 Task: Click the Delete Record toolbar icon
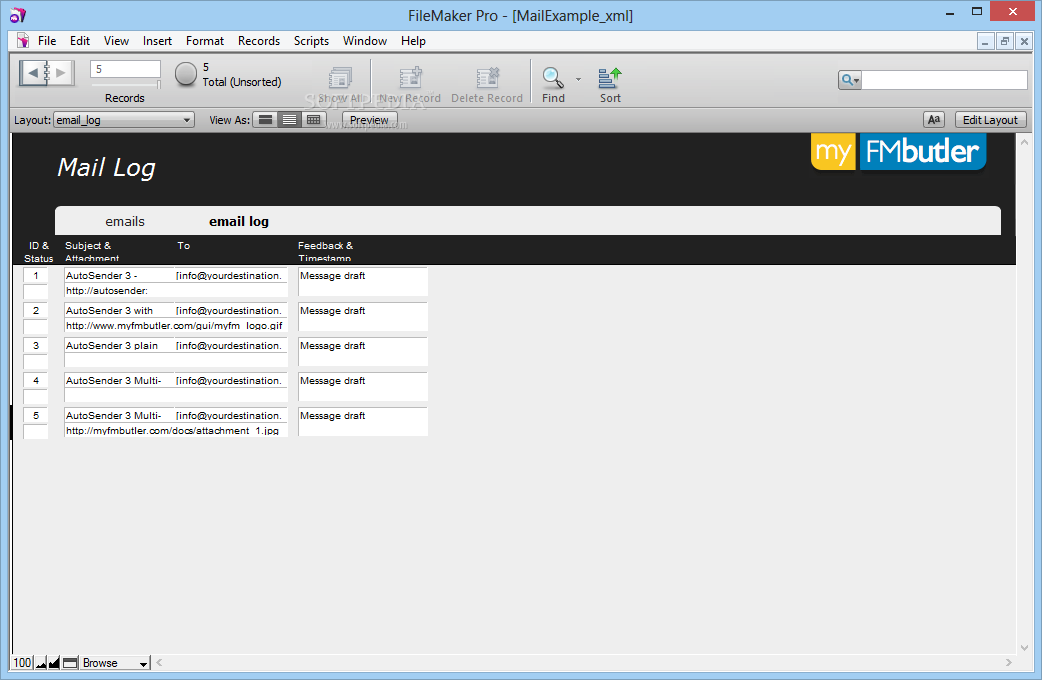pyautogui.click(x=487, y=78)
